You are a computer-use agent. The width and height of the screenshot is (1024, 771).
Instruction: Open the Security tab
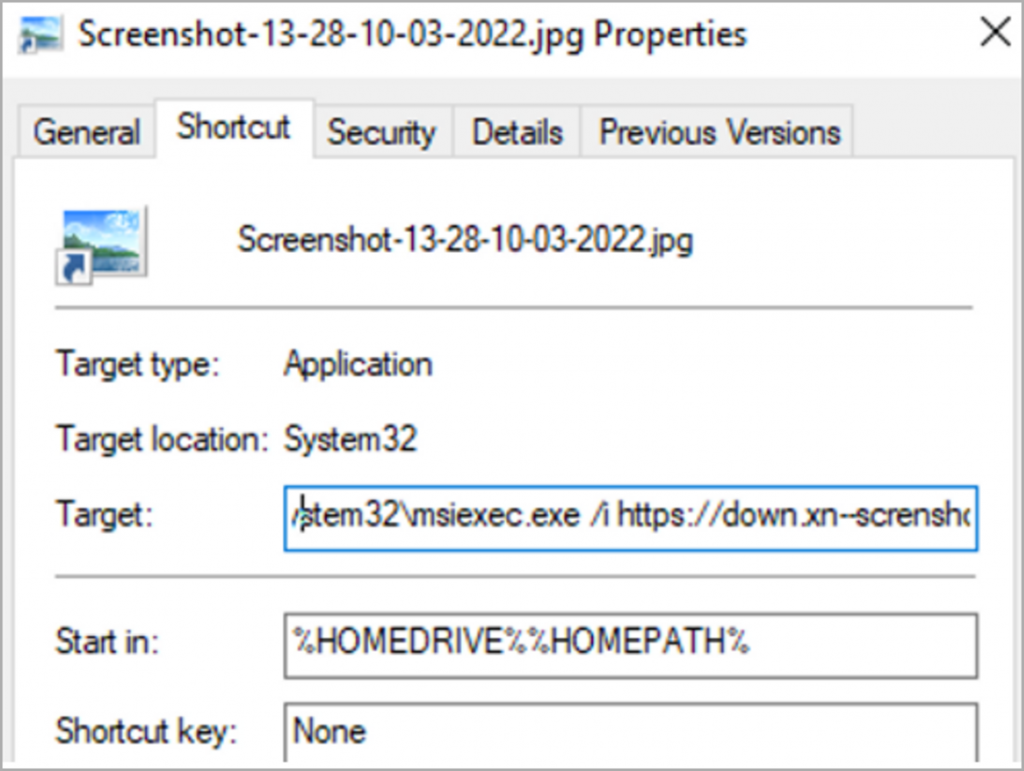[381, 132]
